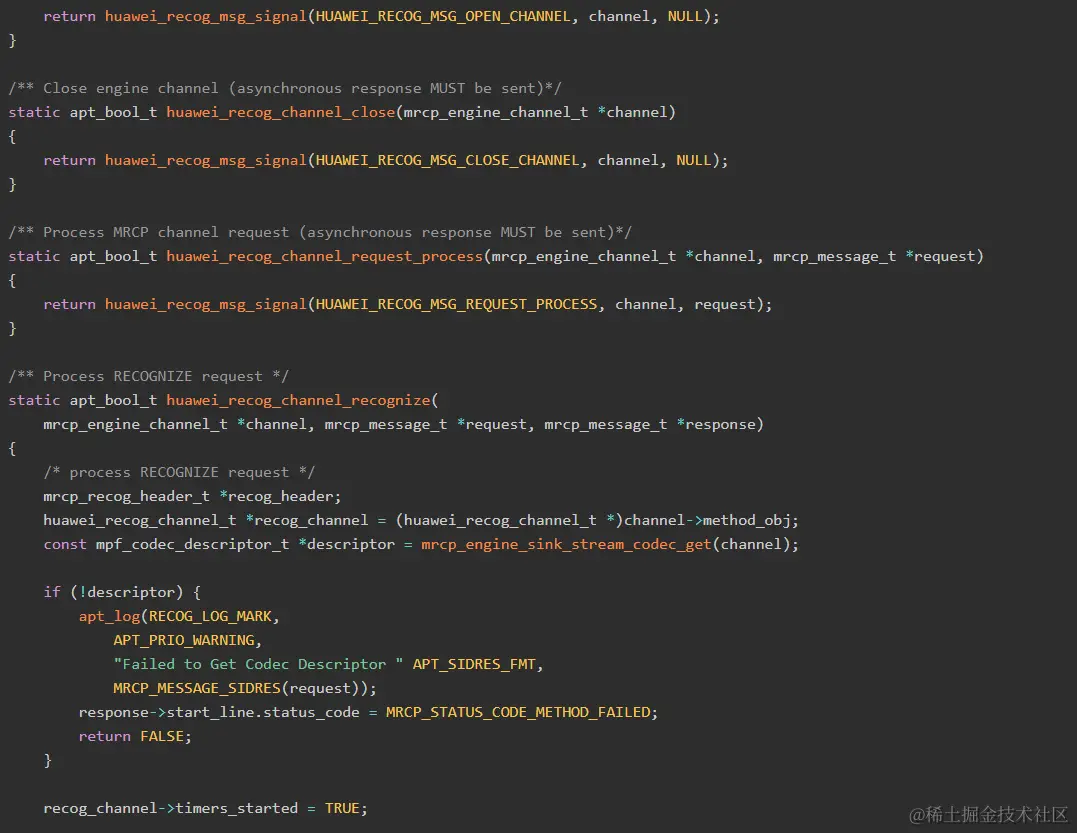Click the APT_SIDRES_FMT macro
Image resolution: width=1077 pixels, height=833 pixels.
pyautogui.click(x=474, y=664)
